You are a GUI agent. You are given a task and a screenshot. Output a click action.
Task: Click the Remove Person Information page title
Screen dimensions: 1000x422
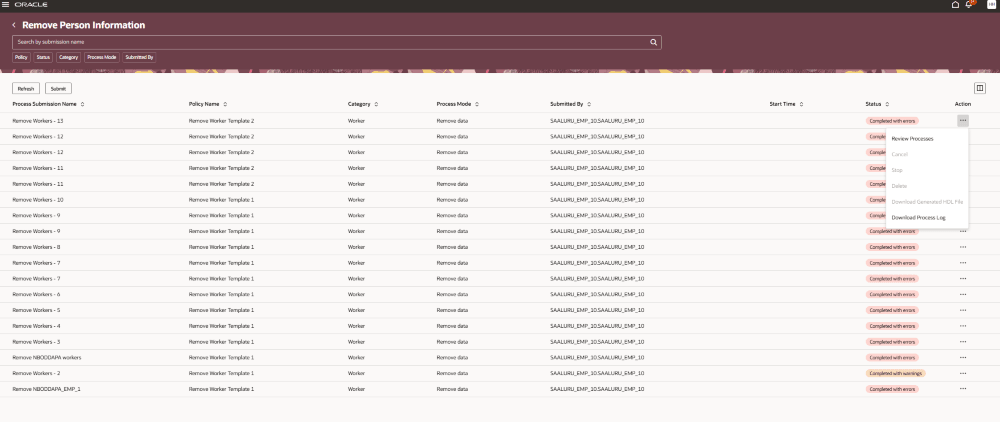(84, 25)
